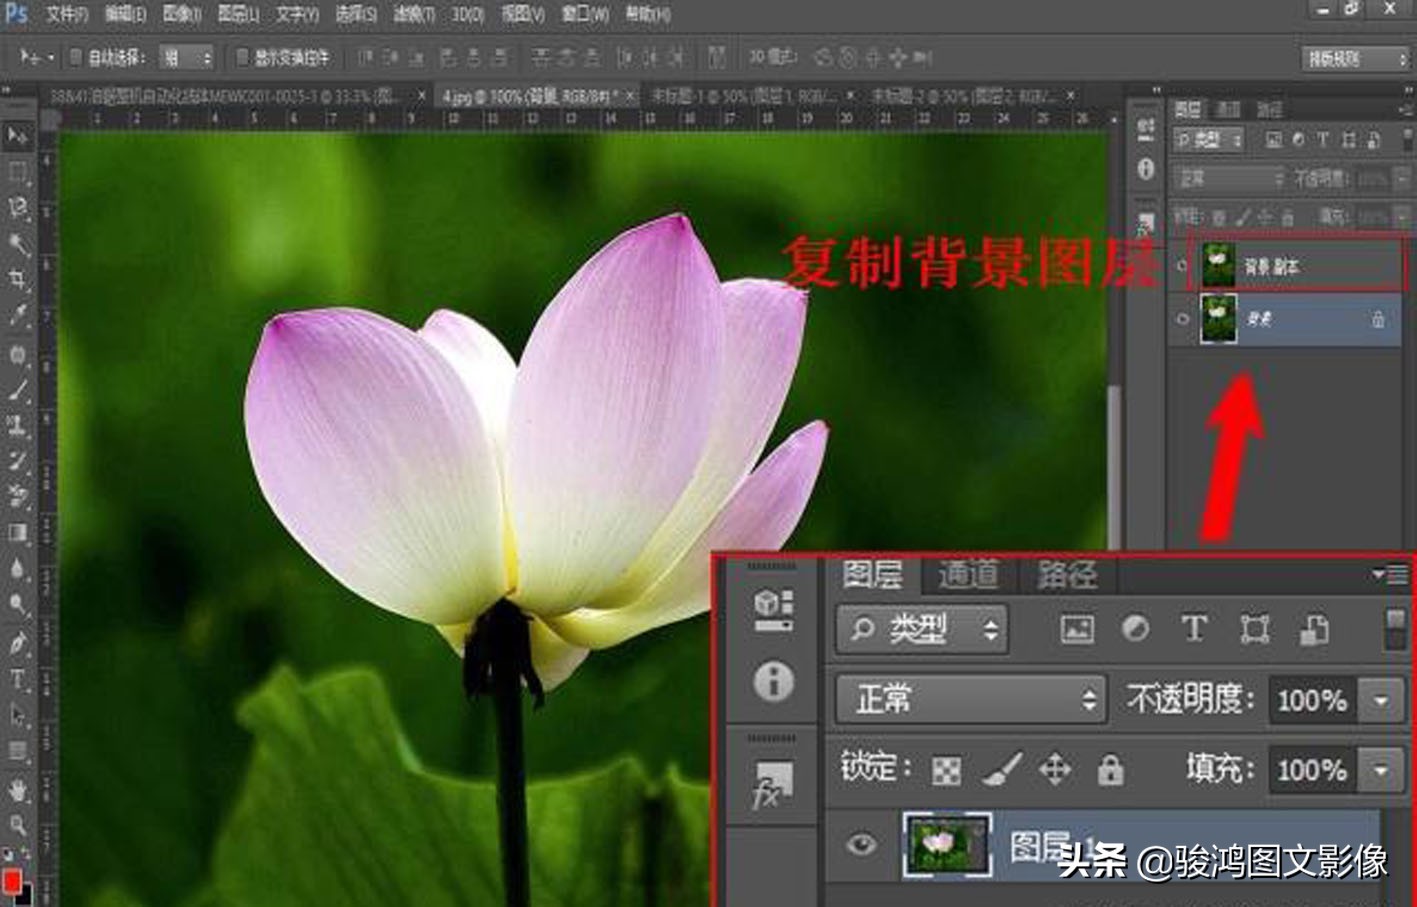Pick the Crop tool in the toolbox
This screenshot has width=1417, height=907.
click(x=17, y=279)
